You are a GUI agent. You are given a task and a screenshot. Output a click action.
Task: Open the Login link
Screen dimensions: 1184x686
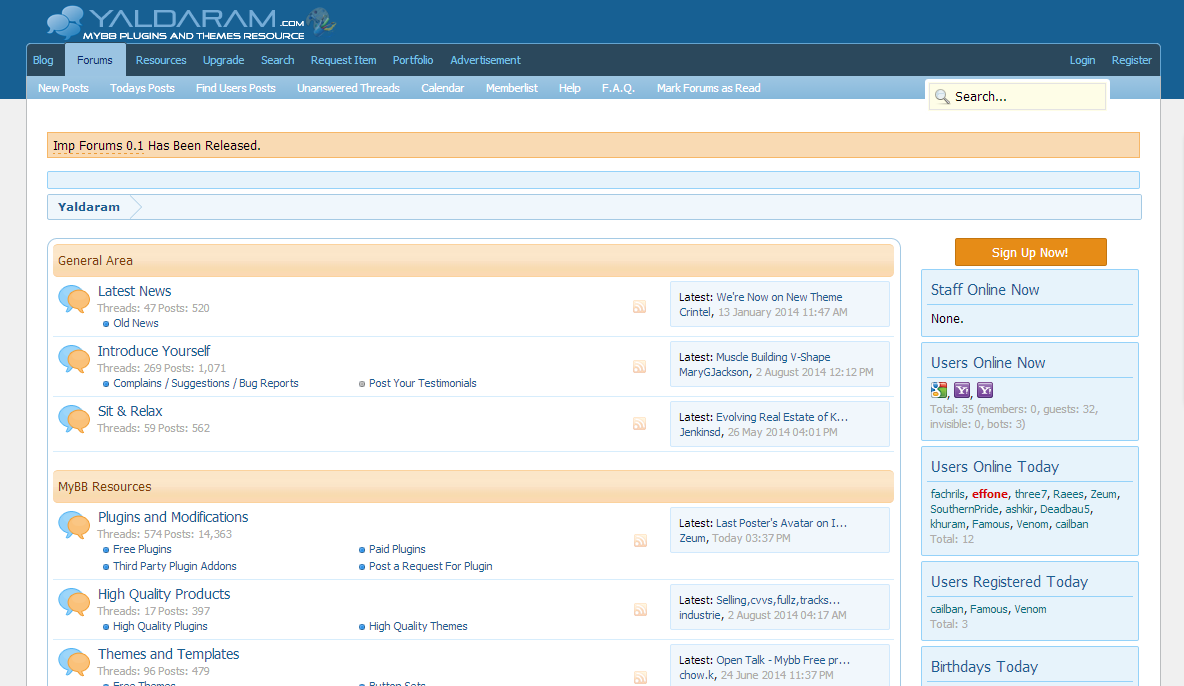[x=1082, y=60]
